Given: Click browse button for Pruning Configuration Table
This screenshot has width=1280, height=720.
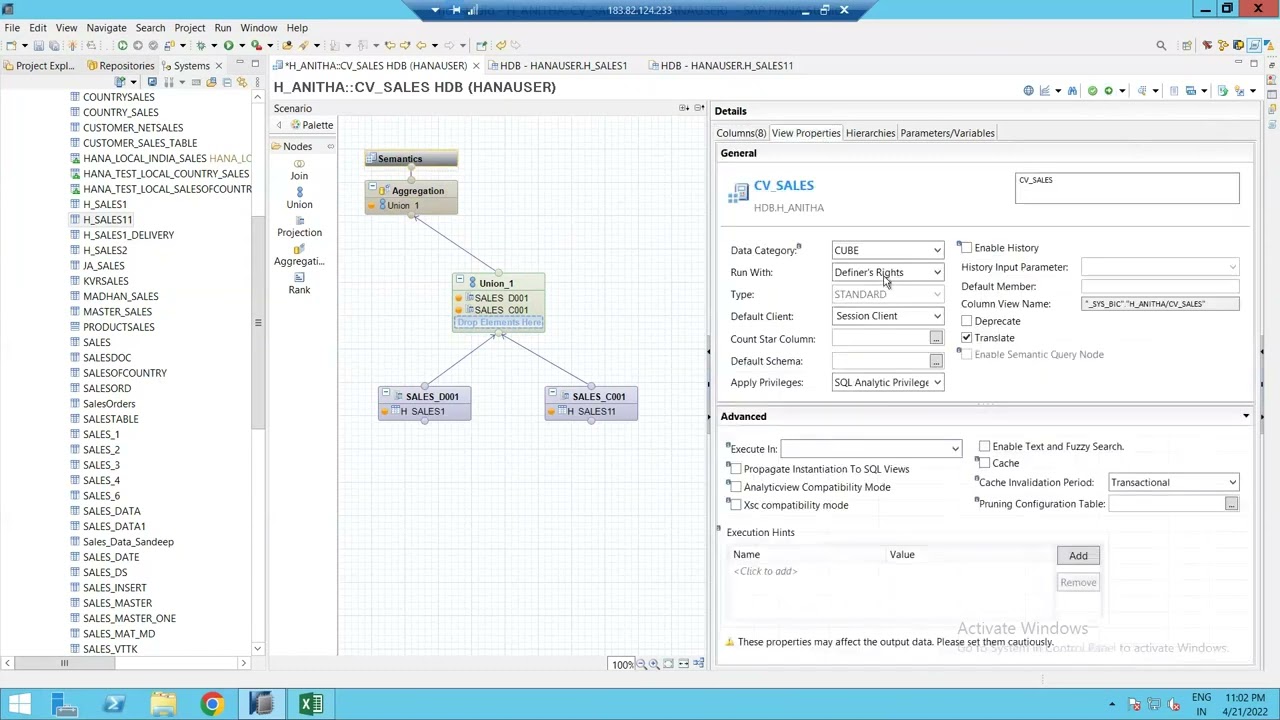Looking at the screenshot, I should 1231,504.
